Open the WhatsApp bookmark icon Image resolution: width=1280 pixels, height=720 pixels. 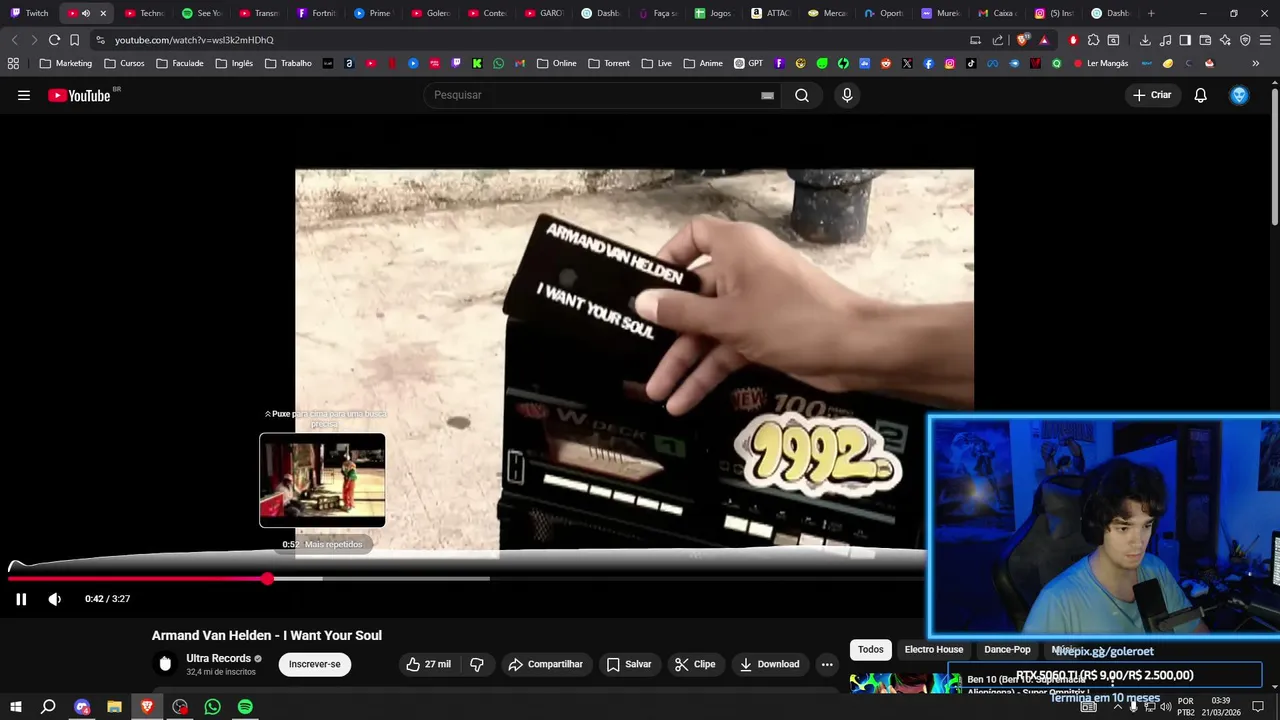tap(499, 63)
